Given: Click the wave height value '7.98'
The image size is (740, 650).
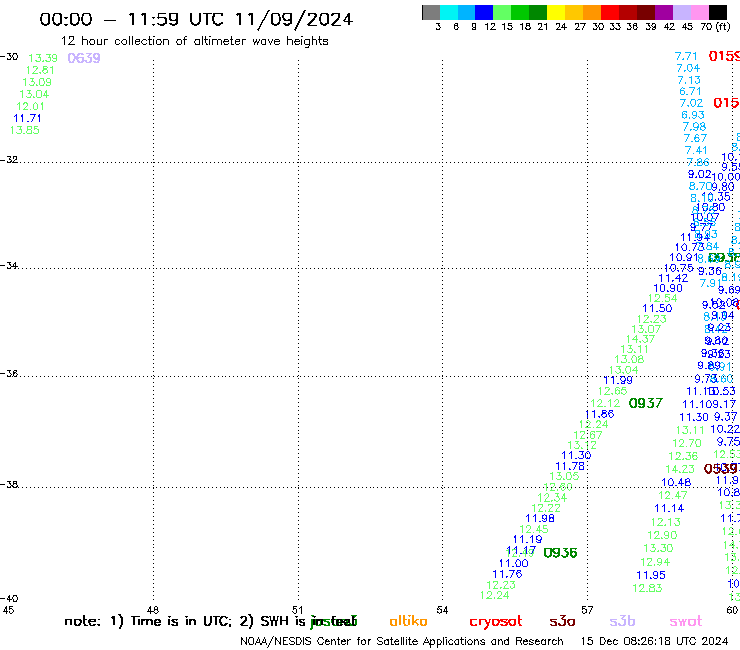Looking at the screenshot, I should tap(695, 127).
